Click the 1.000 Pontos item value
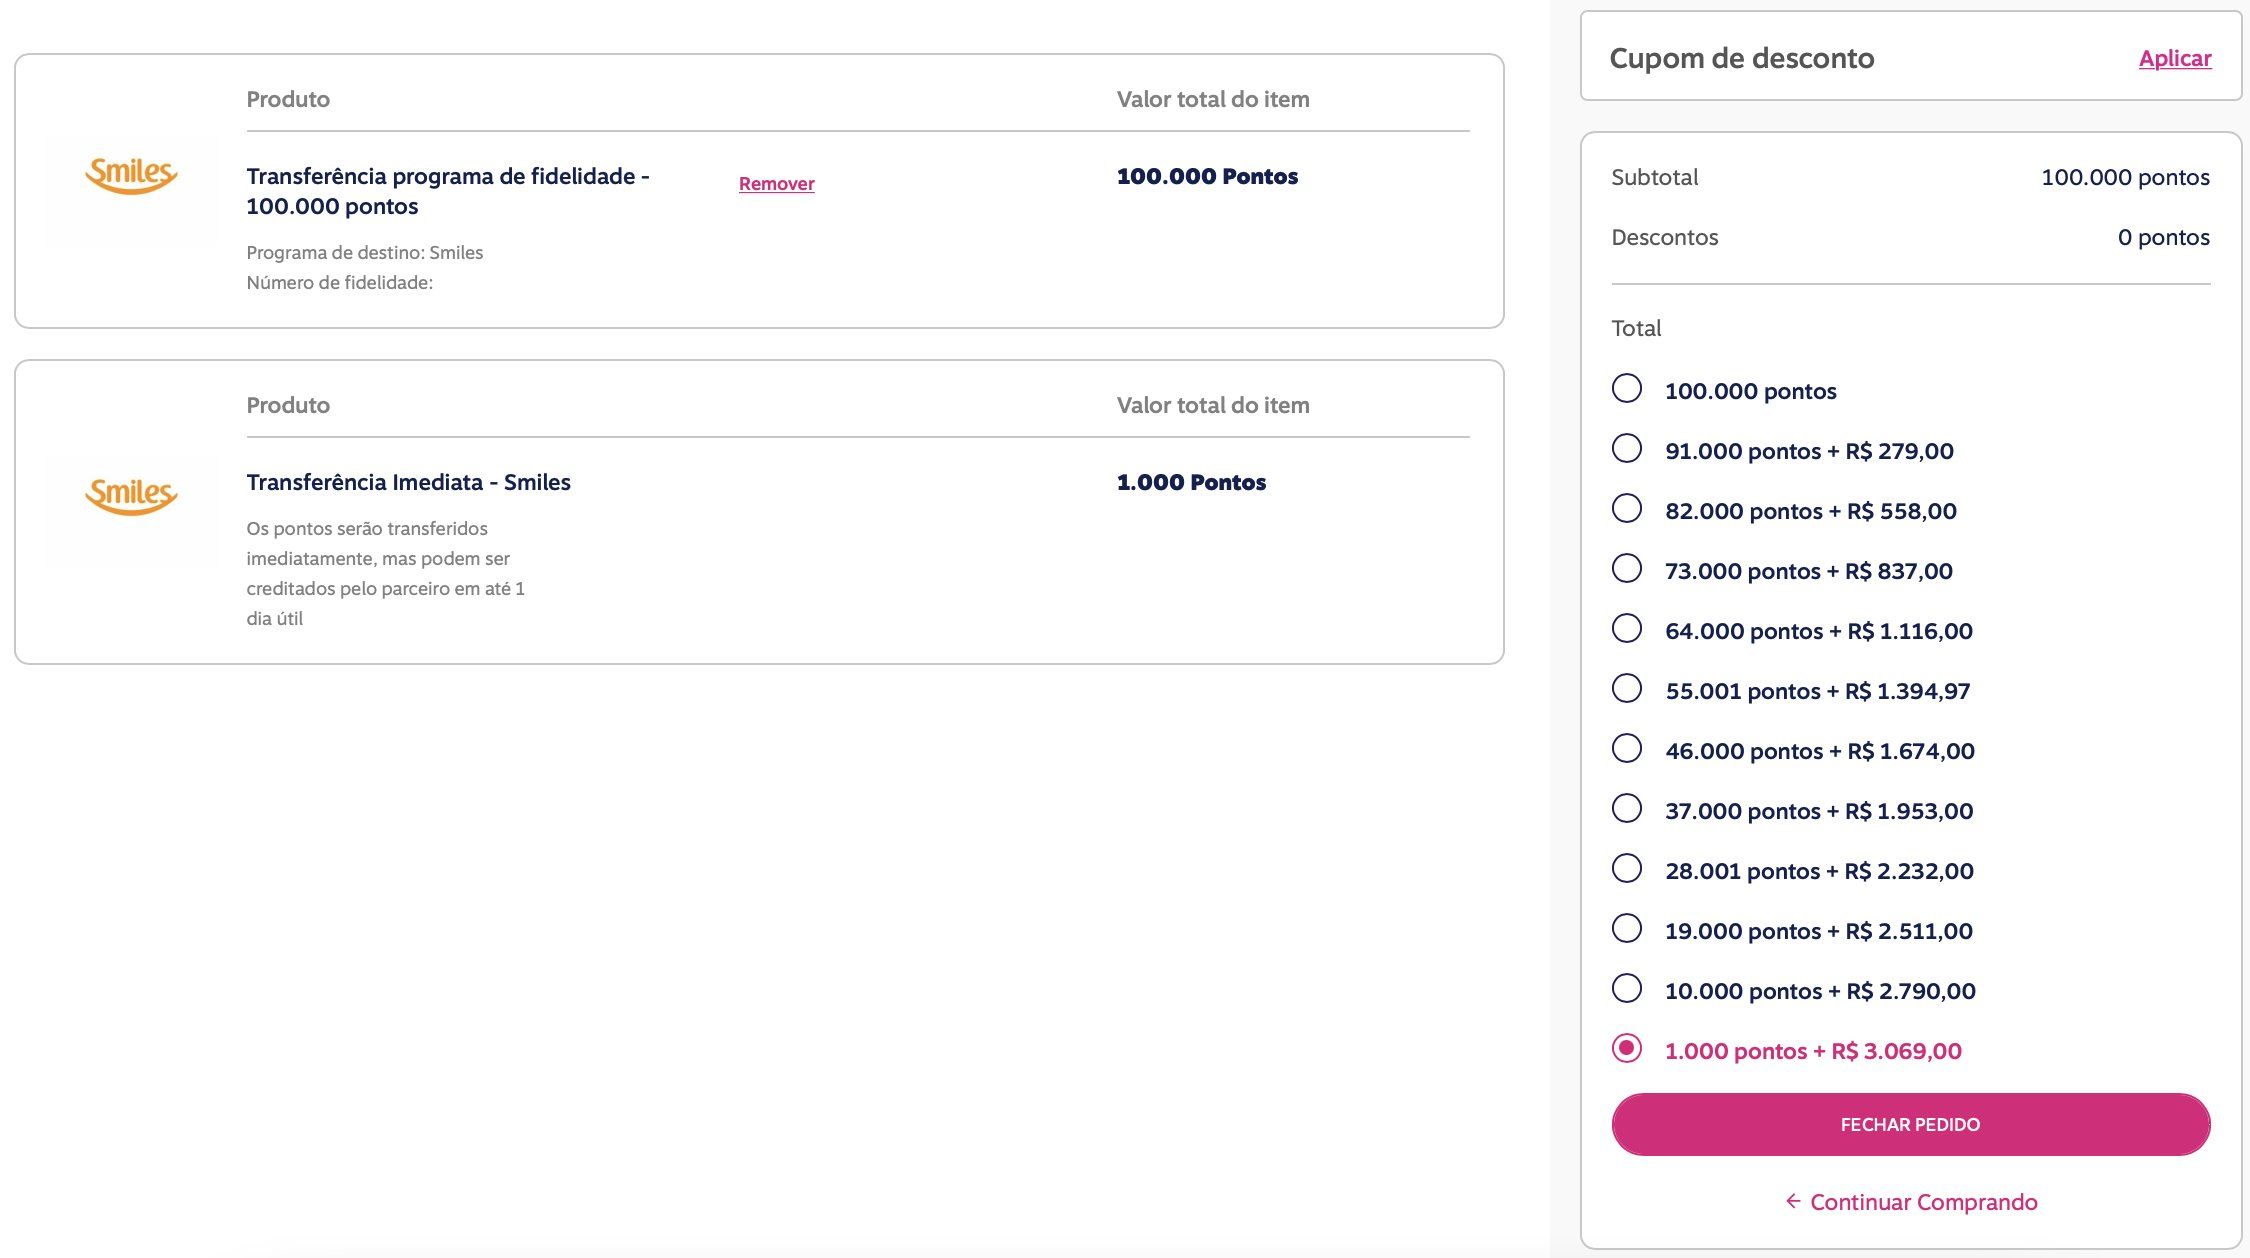This screenshot has width=2250, height=1258. pyautogui.click(x=1191, y=483)
